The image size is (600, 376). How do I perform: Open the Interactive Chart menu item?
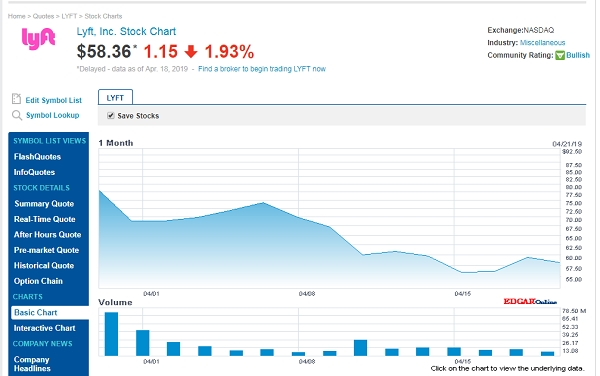(44, 328)
